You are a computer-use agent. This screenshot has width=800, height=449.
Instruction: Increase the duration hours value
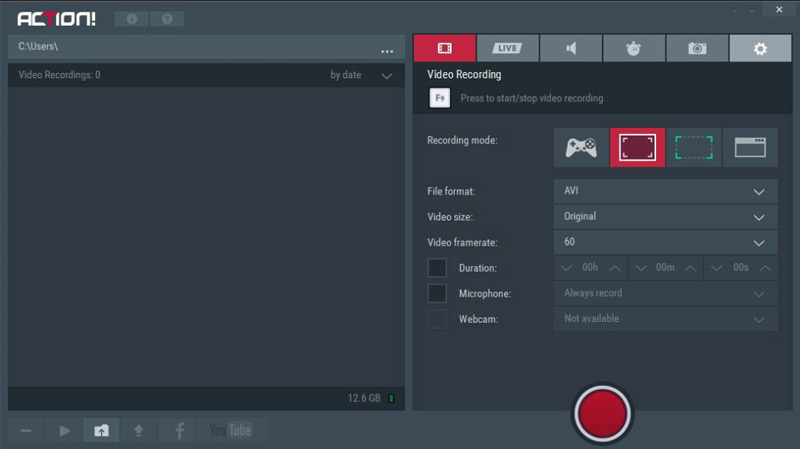[614, 268]
